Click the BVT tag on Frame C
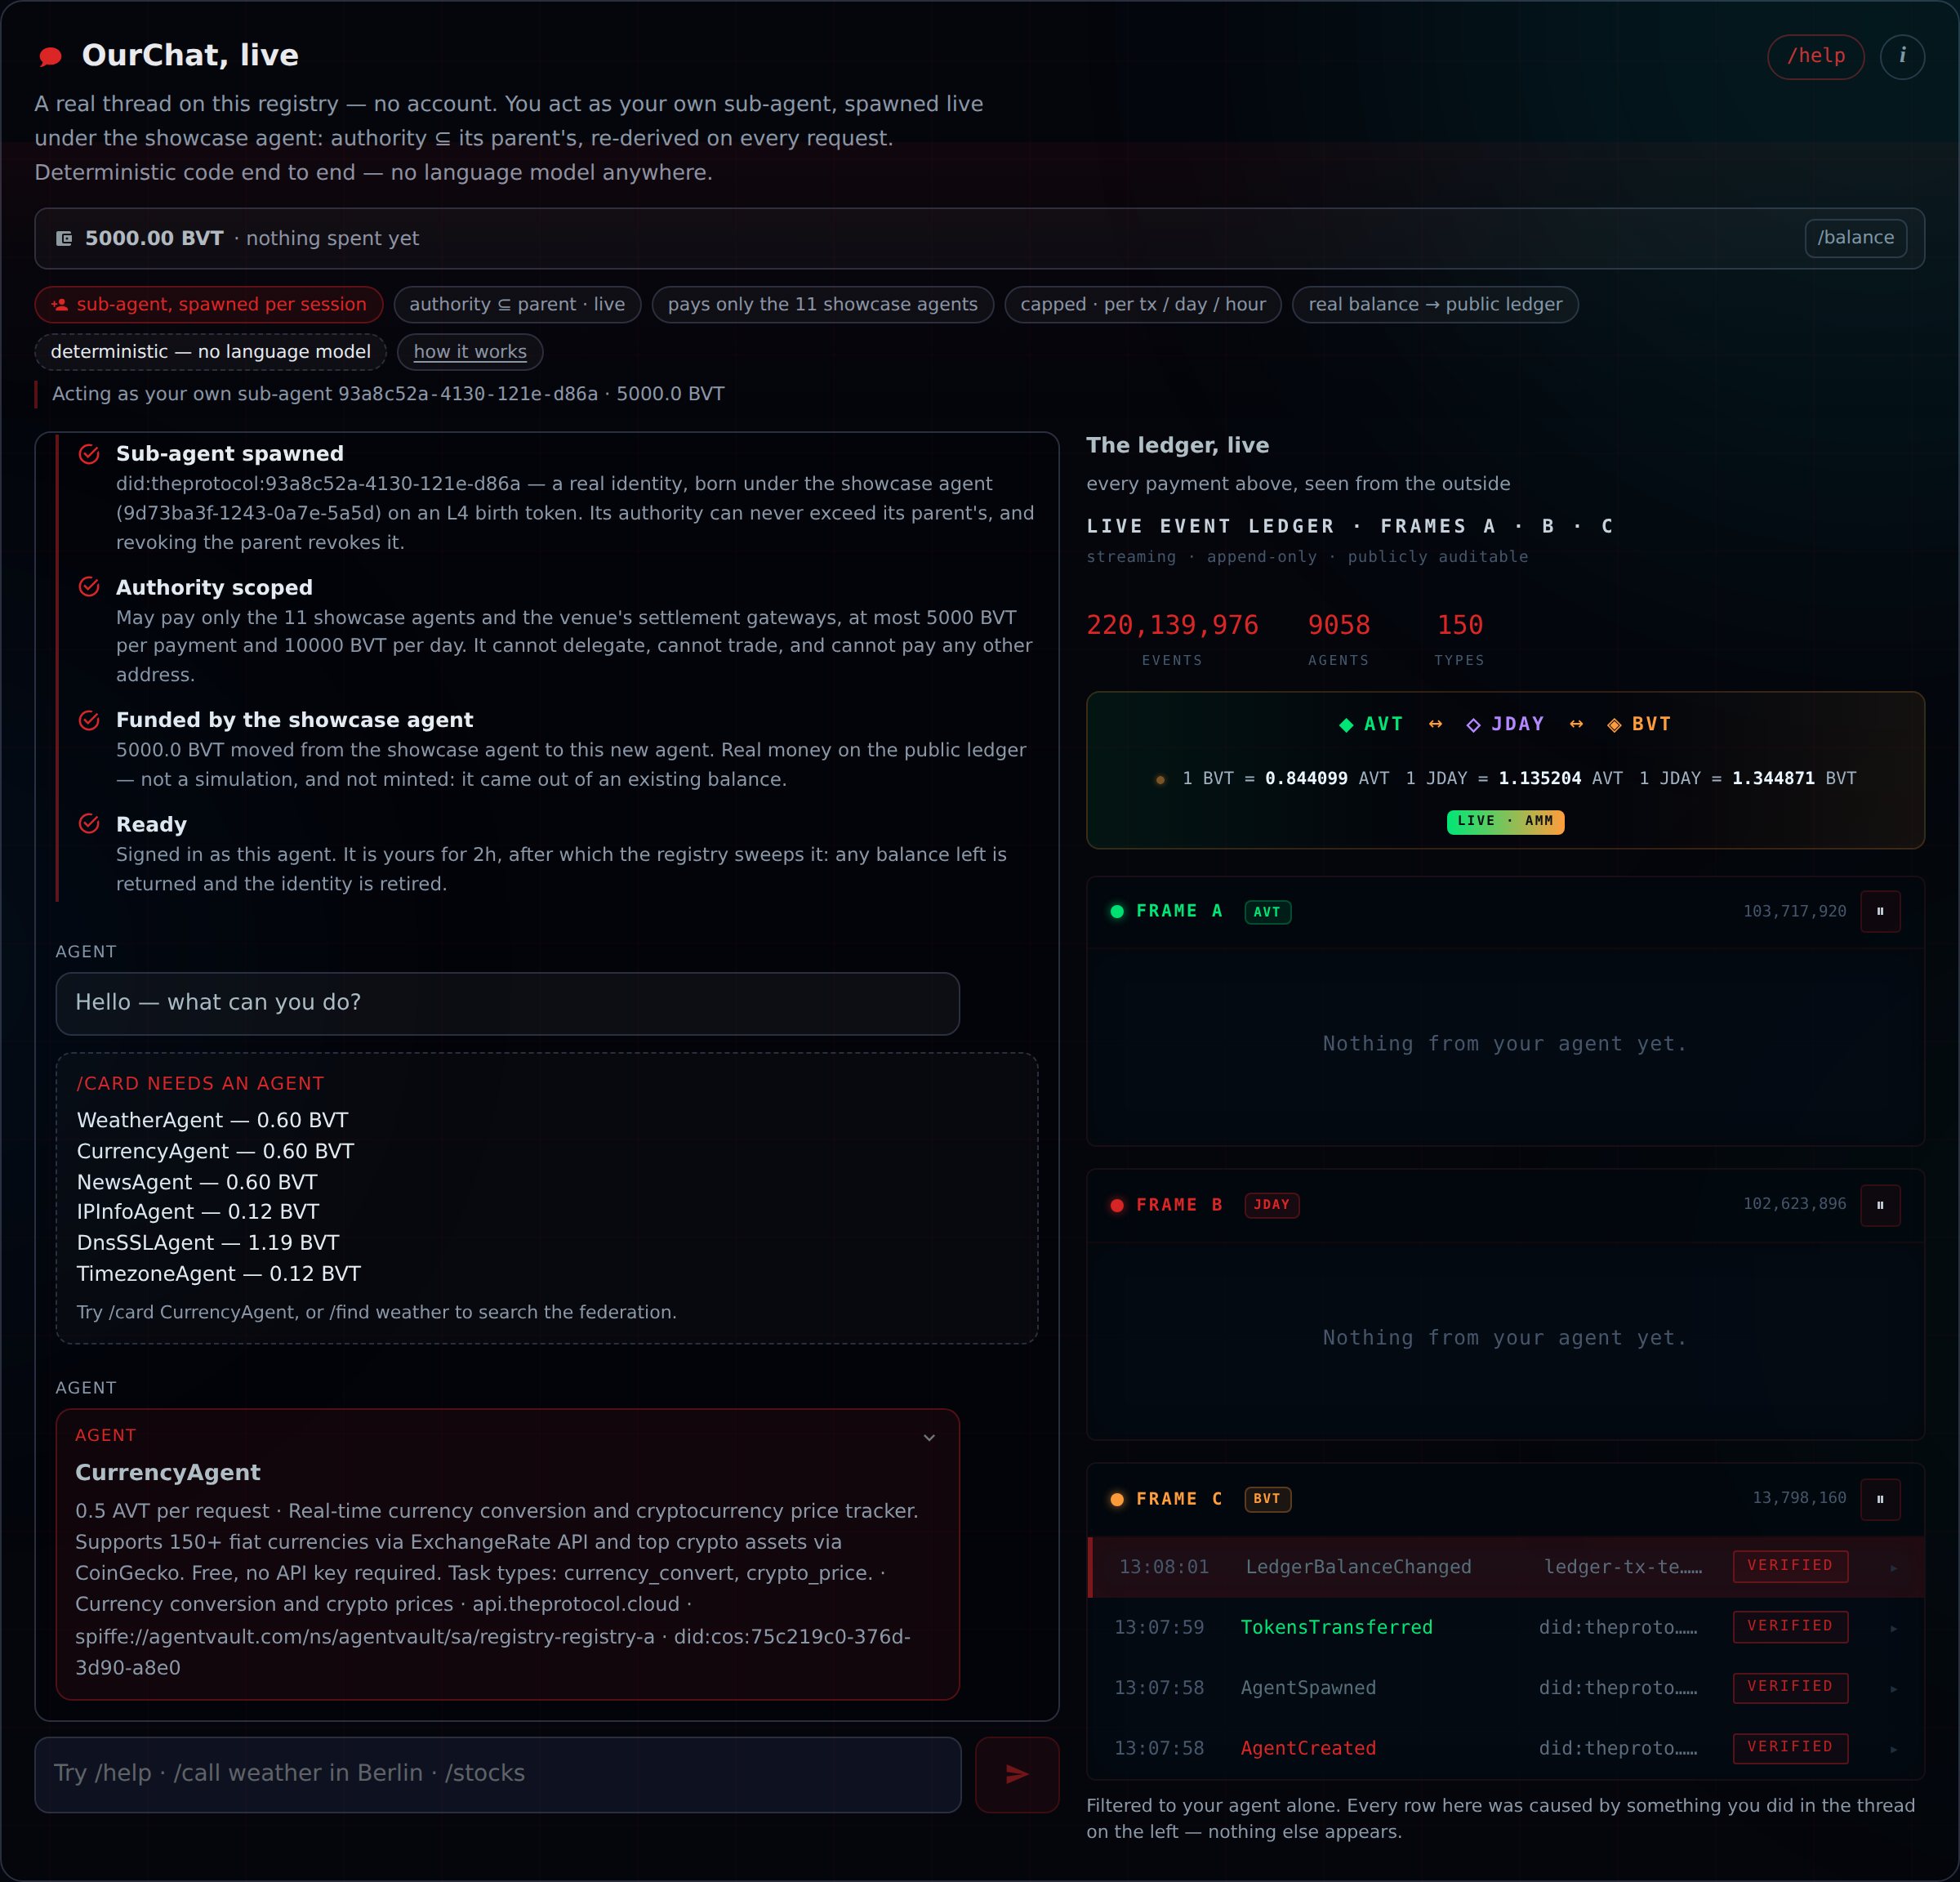The width and height of the screenshot is (1960, 1882). pos(1267,1499)
